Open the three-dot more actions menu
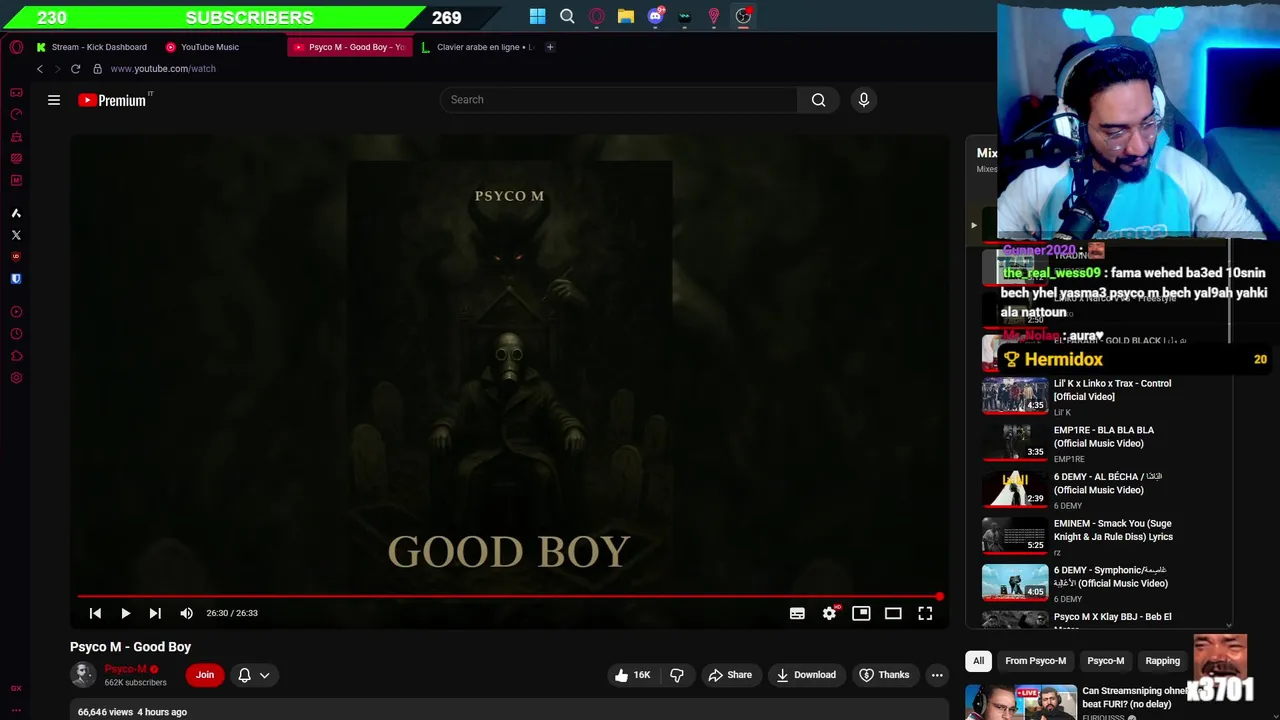This screenshot has height=720, width=1280. click(937, 675)
